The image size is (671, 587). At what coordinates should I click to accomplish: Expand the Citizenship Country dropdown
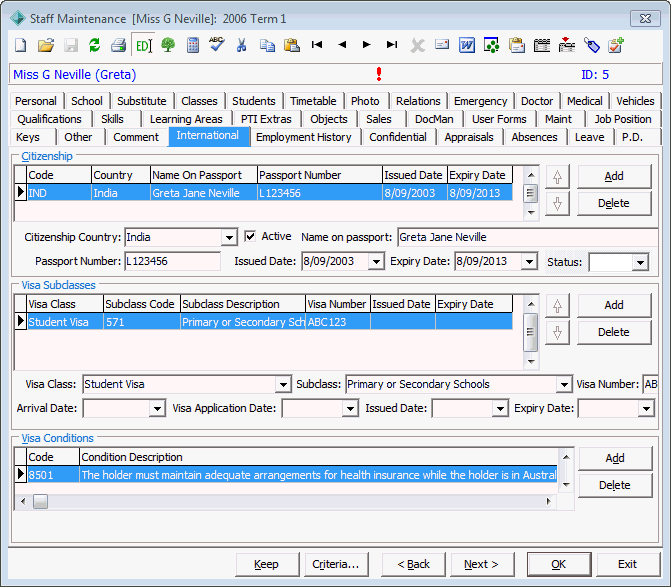point(229,237)
